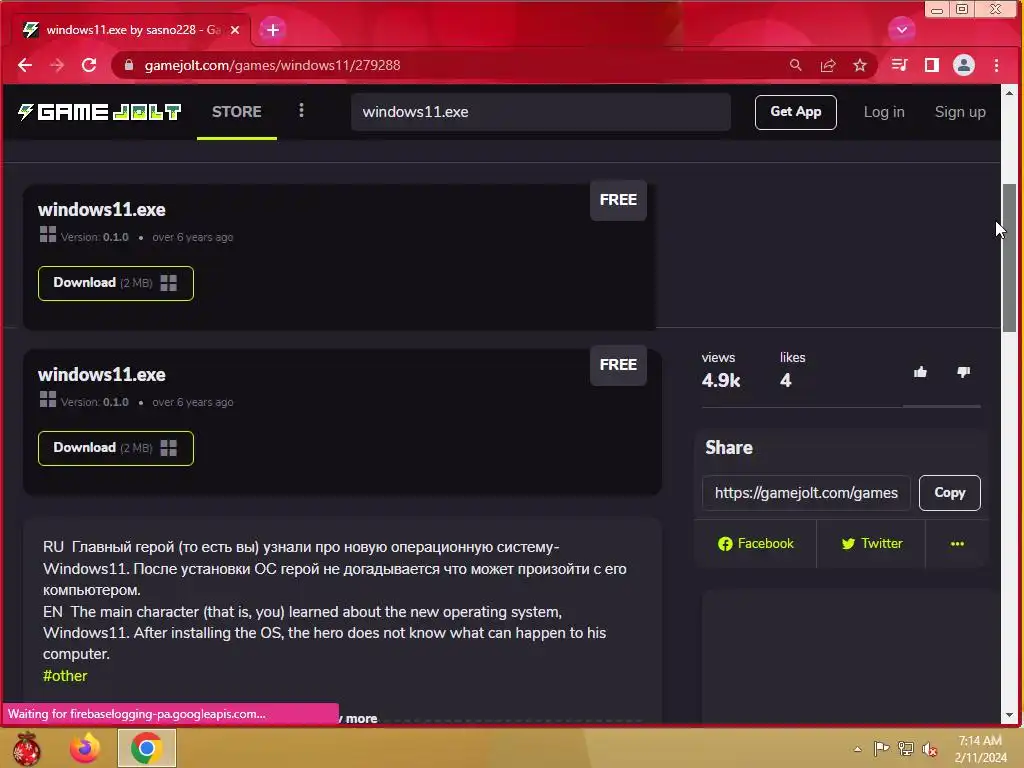Click the second windows11.exe package title

click(x=101, y=375)
